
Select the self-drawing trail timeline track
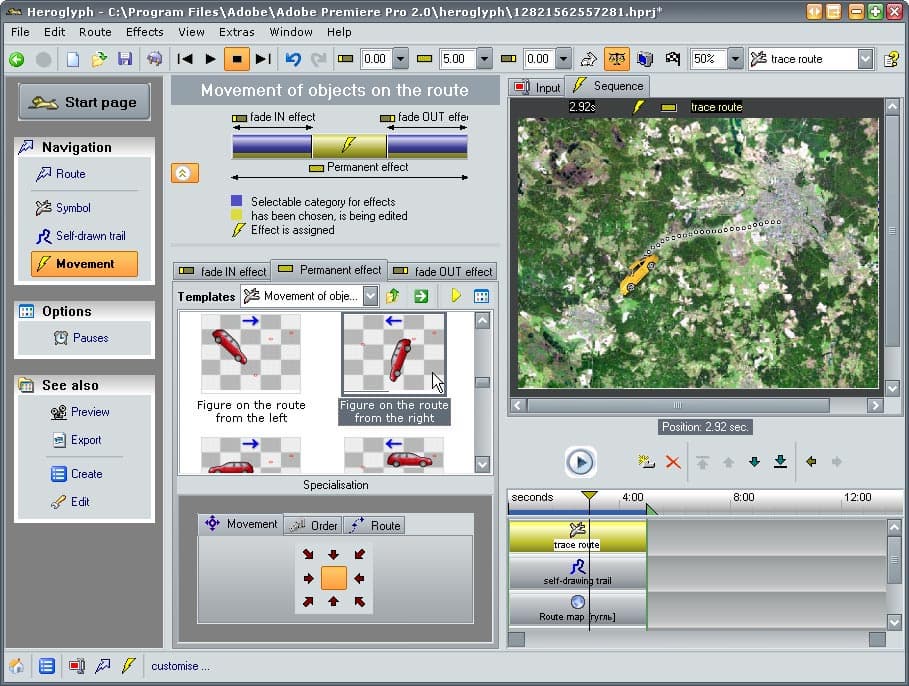point(577,571)
